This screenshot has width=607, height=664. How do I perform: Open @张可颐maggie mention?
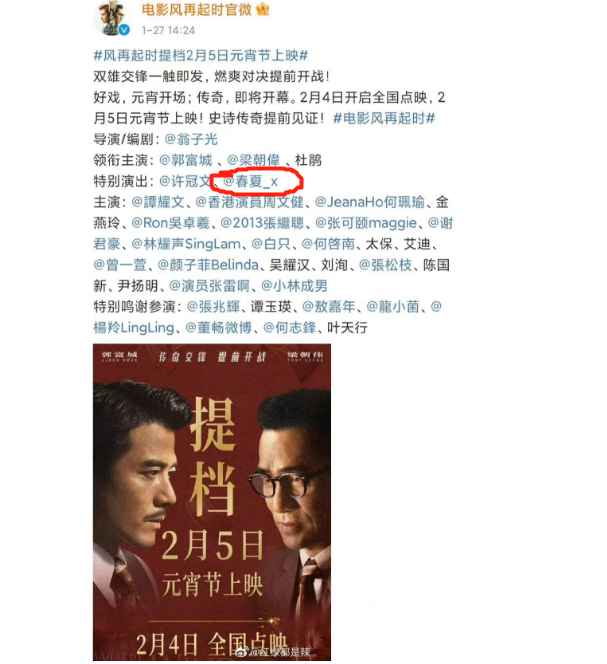pyautogui.click(x=366, y=223)
